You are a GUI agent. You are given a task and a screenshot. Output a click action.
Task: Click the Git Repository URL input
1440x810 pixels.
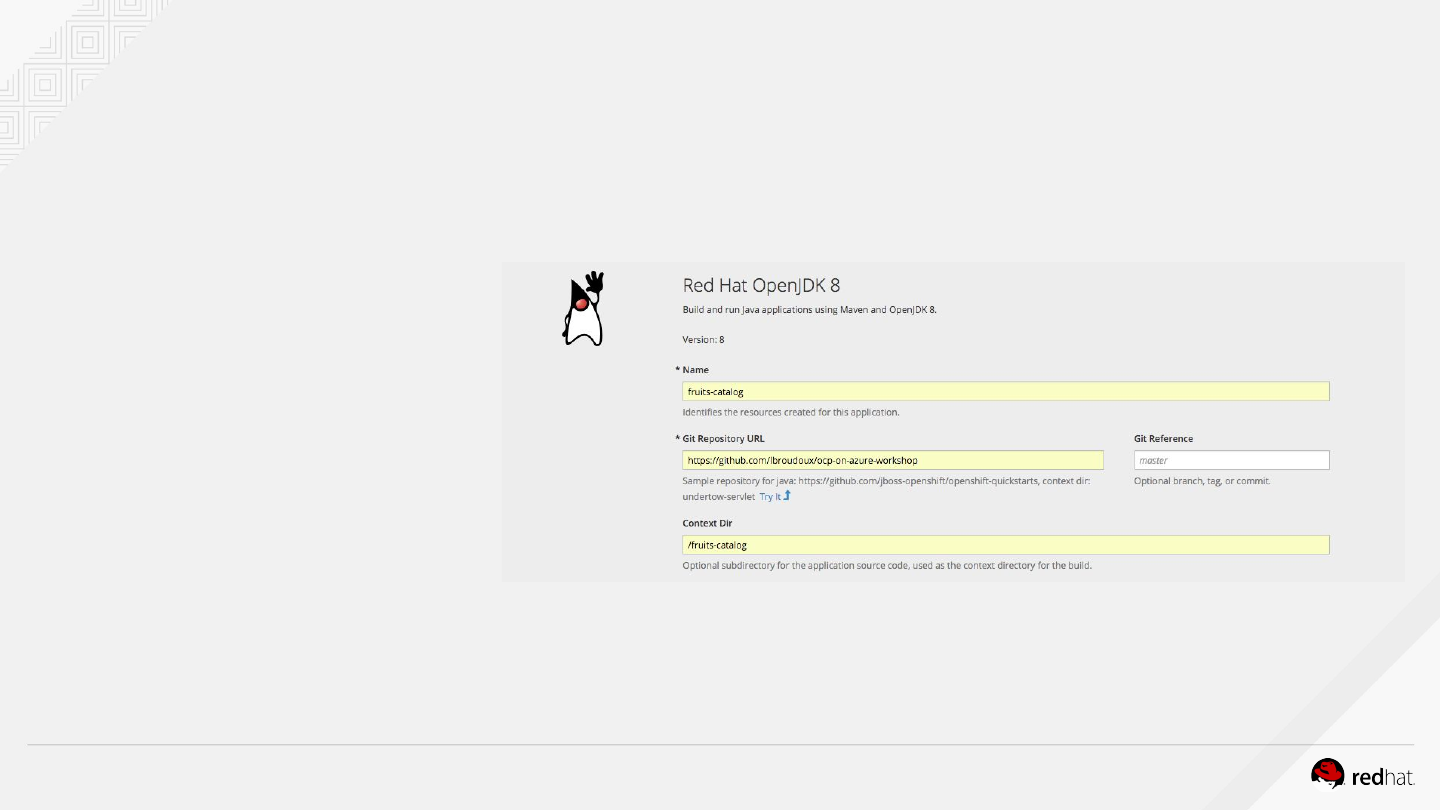(893, 460)
